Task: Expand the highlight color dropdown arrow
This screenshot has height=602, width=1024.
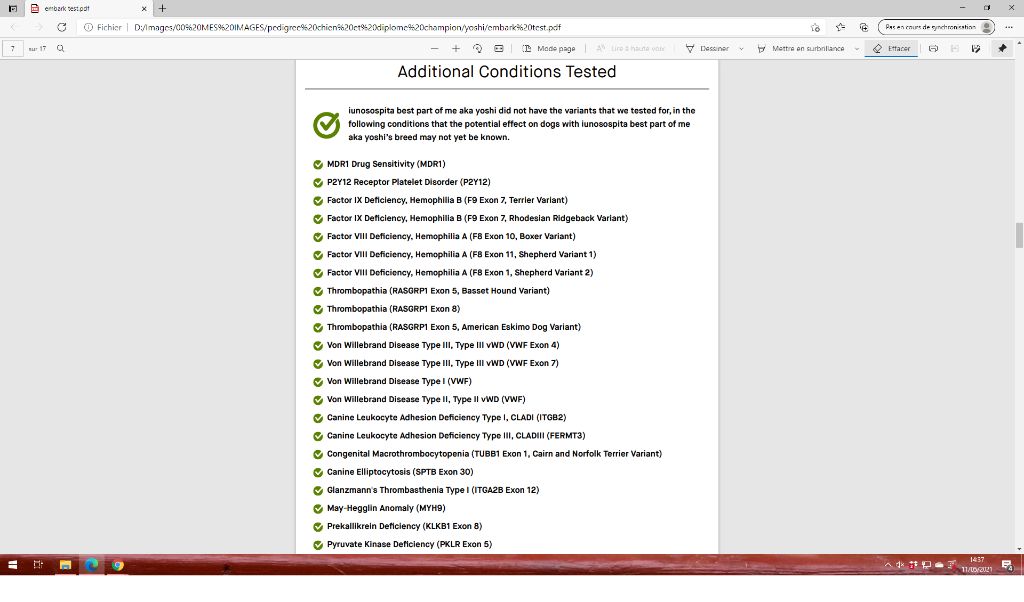Action: click(857, 48)
